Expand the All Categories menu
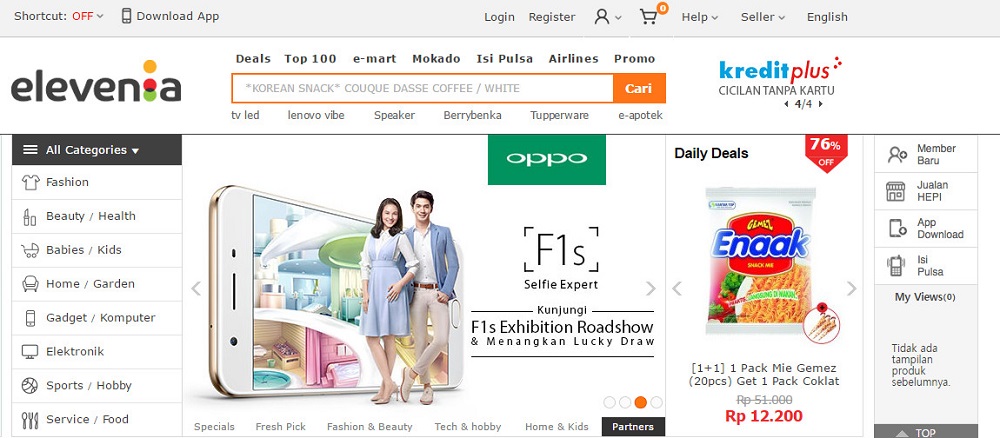Screen dimensions: 1000x438 [96, 150]
